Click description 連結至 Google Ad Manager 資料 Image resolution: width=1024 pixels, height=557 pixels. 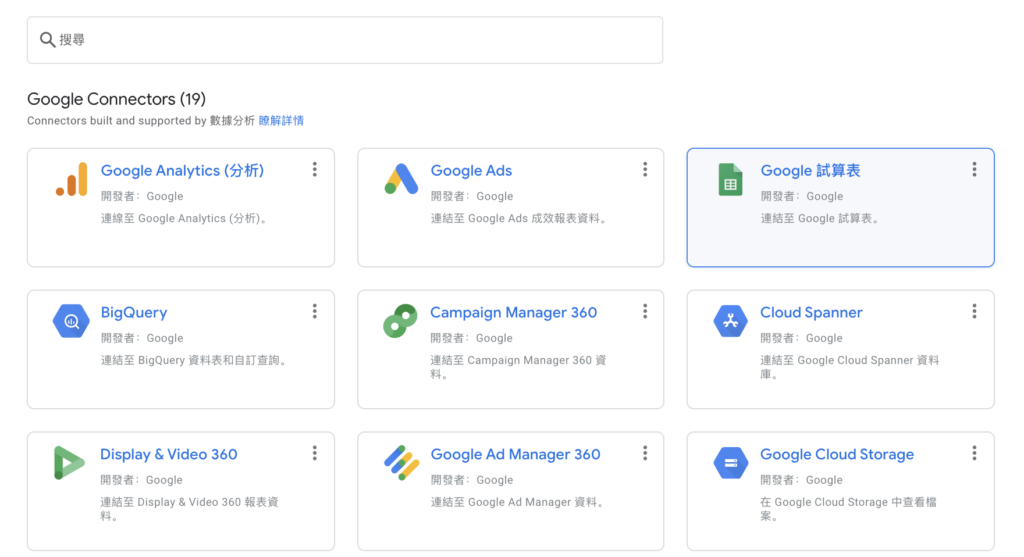click(519, 502)
